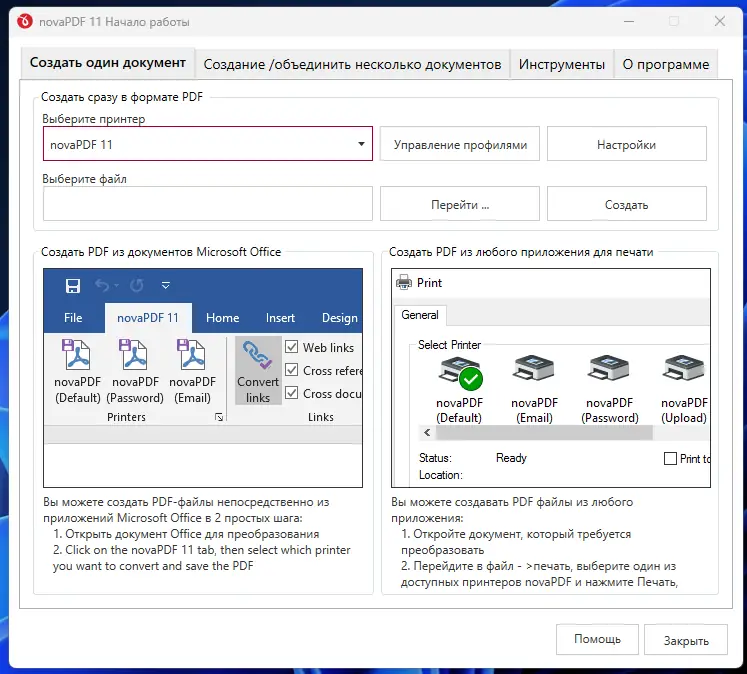Close the novaPDF window
Viewport: 747px width, 674px height.
[x=719, y=21]
